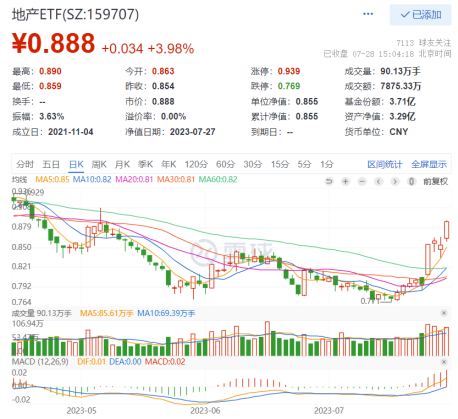Viewport: 458px width, 419px height.
Task: Select the 周K weekly chart tab
Action: [99, 164]
